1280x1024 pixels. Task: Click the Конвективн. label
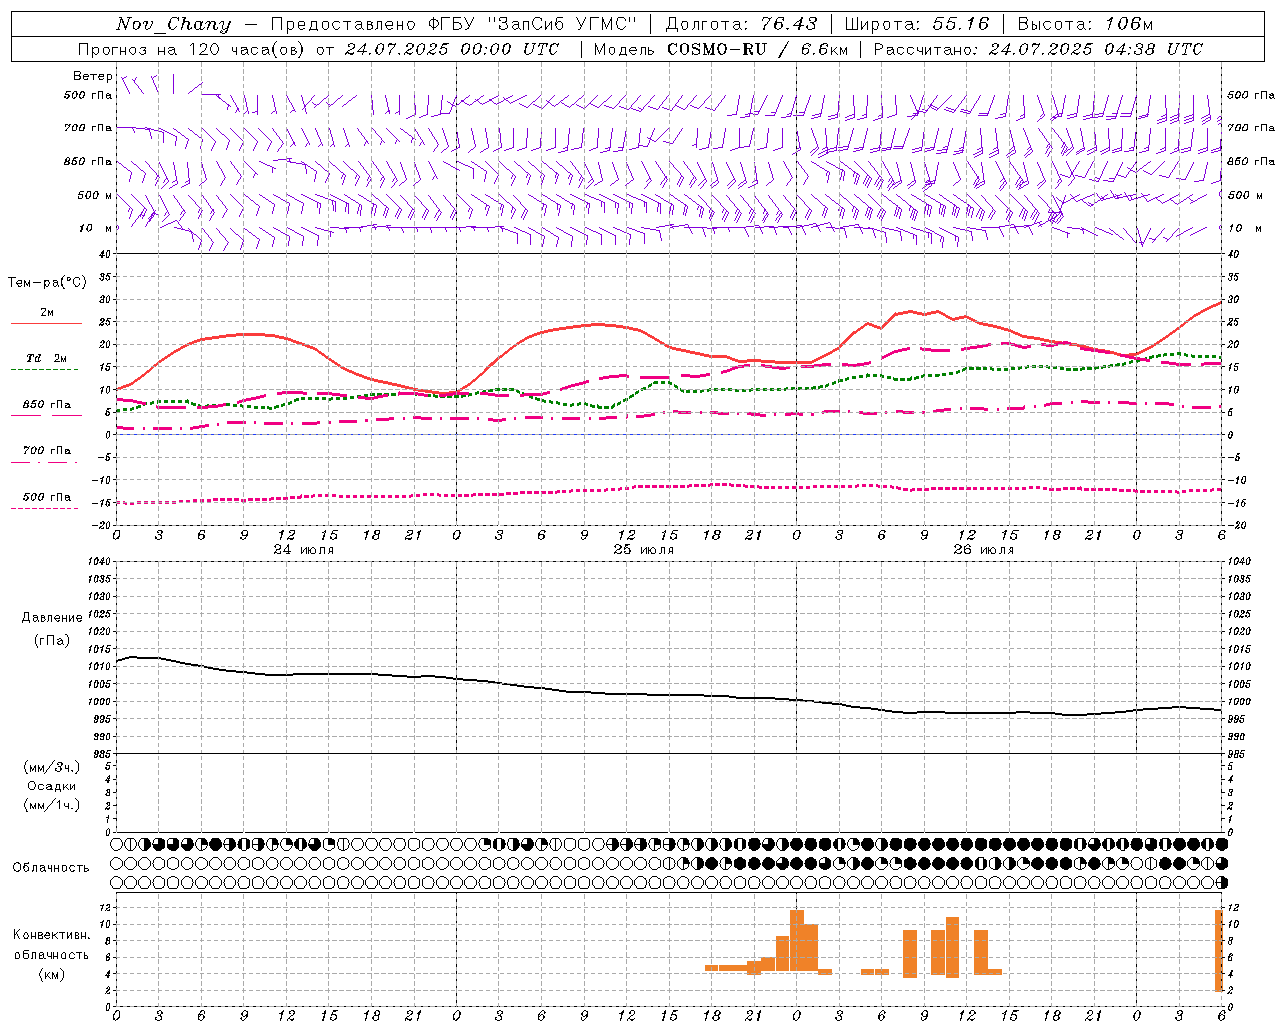[x=52, y=935]
